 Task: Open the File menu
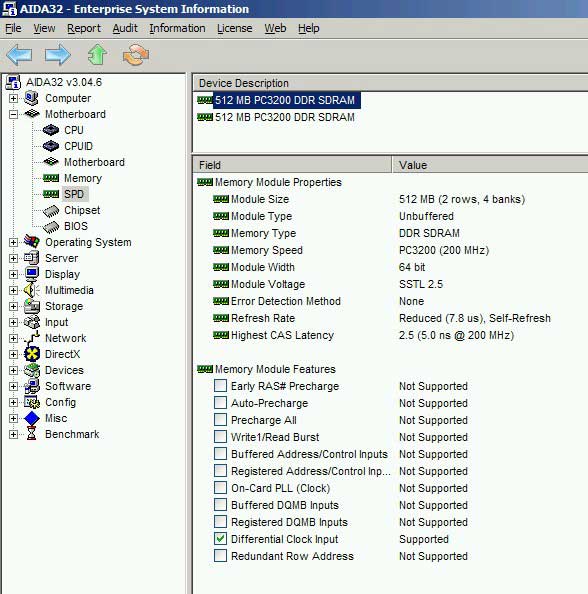point(13,28)
